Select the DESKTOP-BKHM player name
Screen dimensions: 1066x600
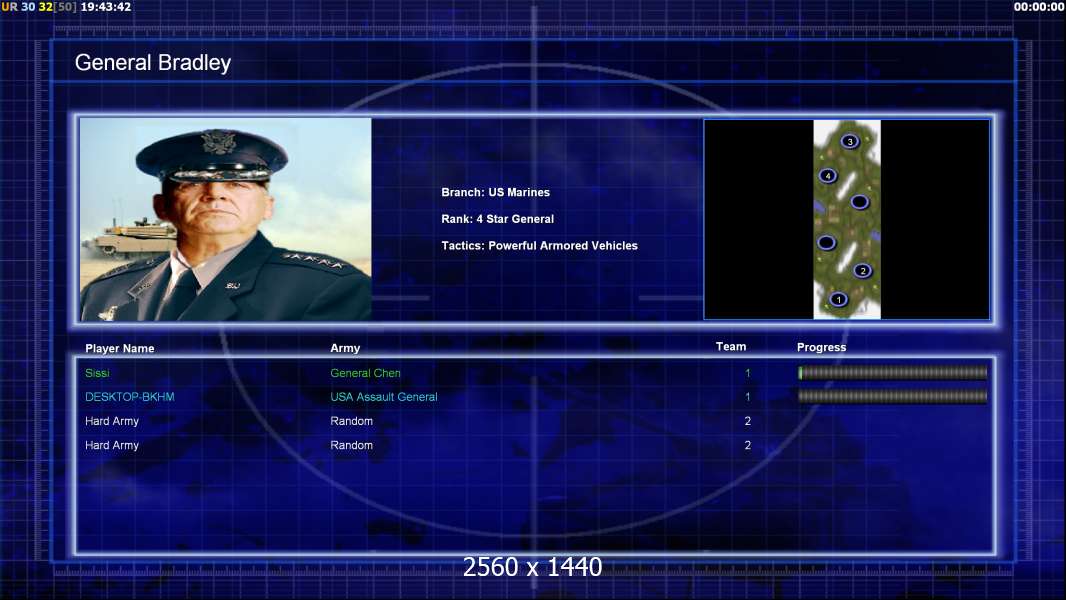130,397
